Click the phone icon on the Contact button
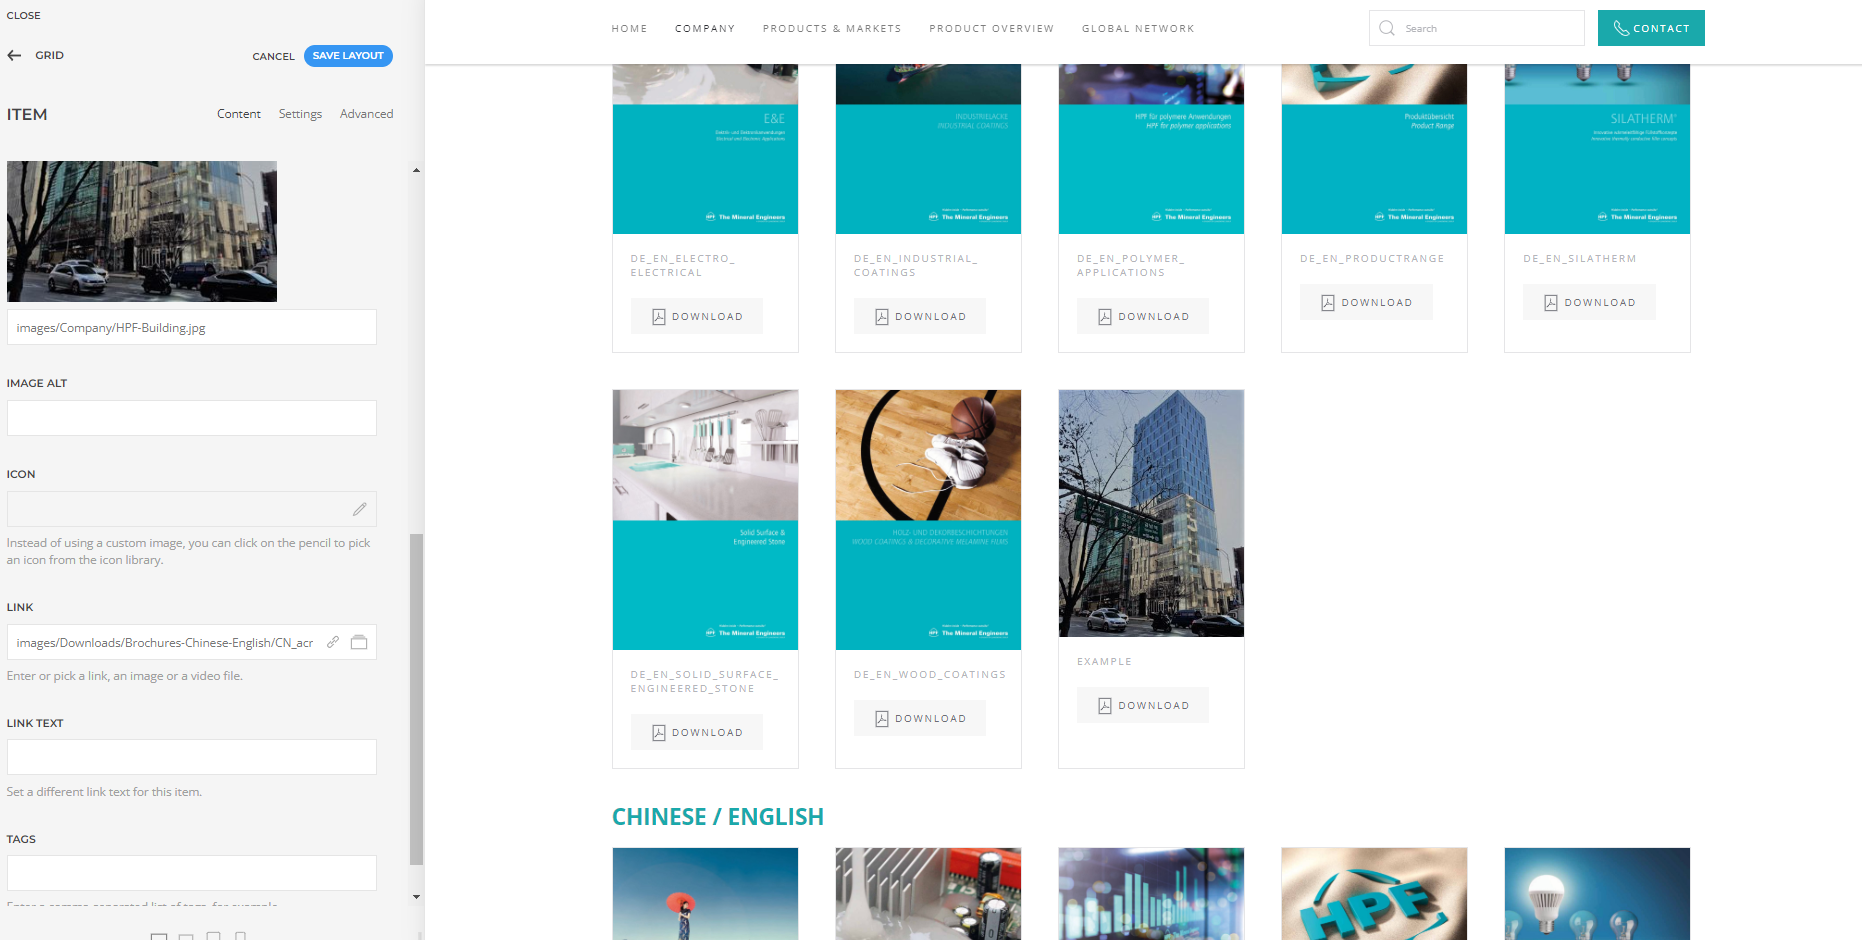The height and width of the screenshot is (940, 1862). (x=1620, y=28)
